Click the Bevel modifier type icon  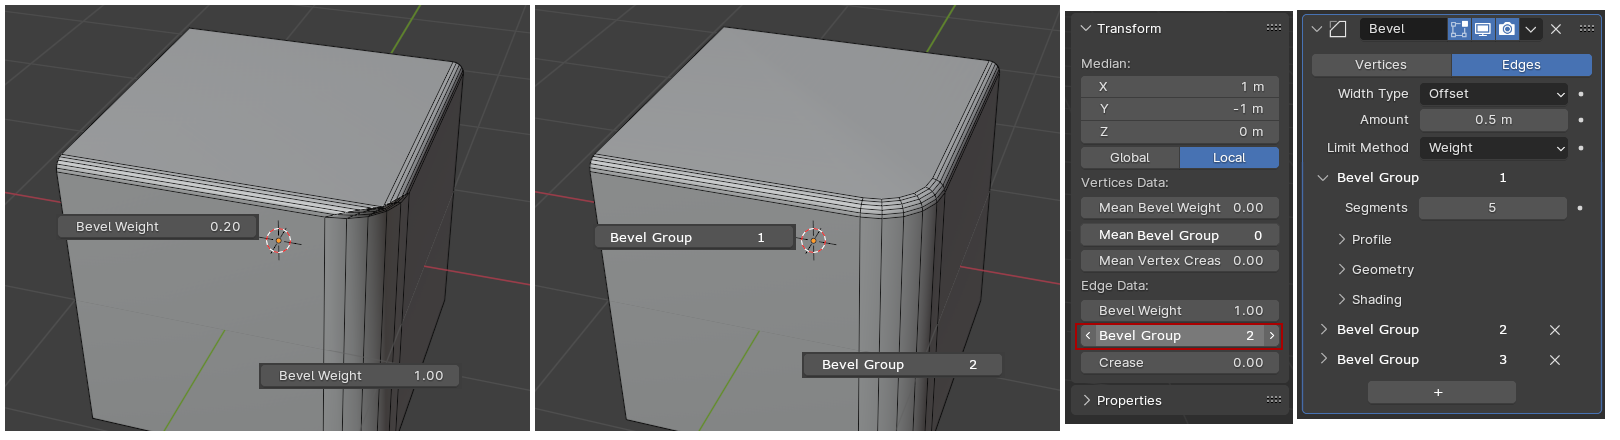click(1338, 29)
